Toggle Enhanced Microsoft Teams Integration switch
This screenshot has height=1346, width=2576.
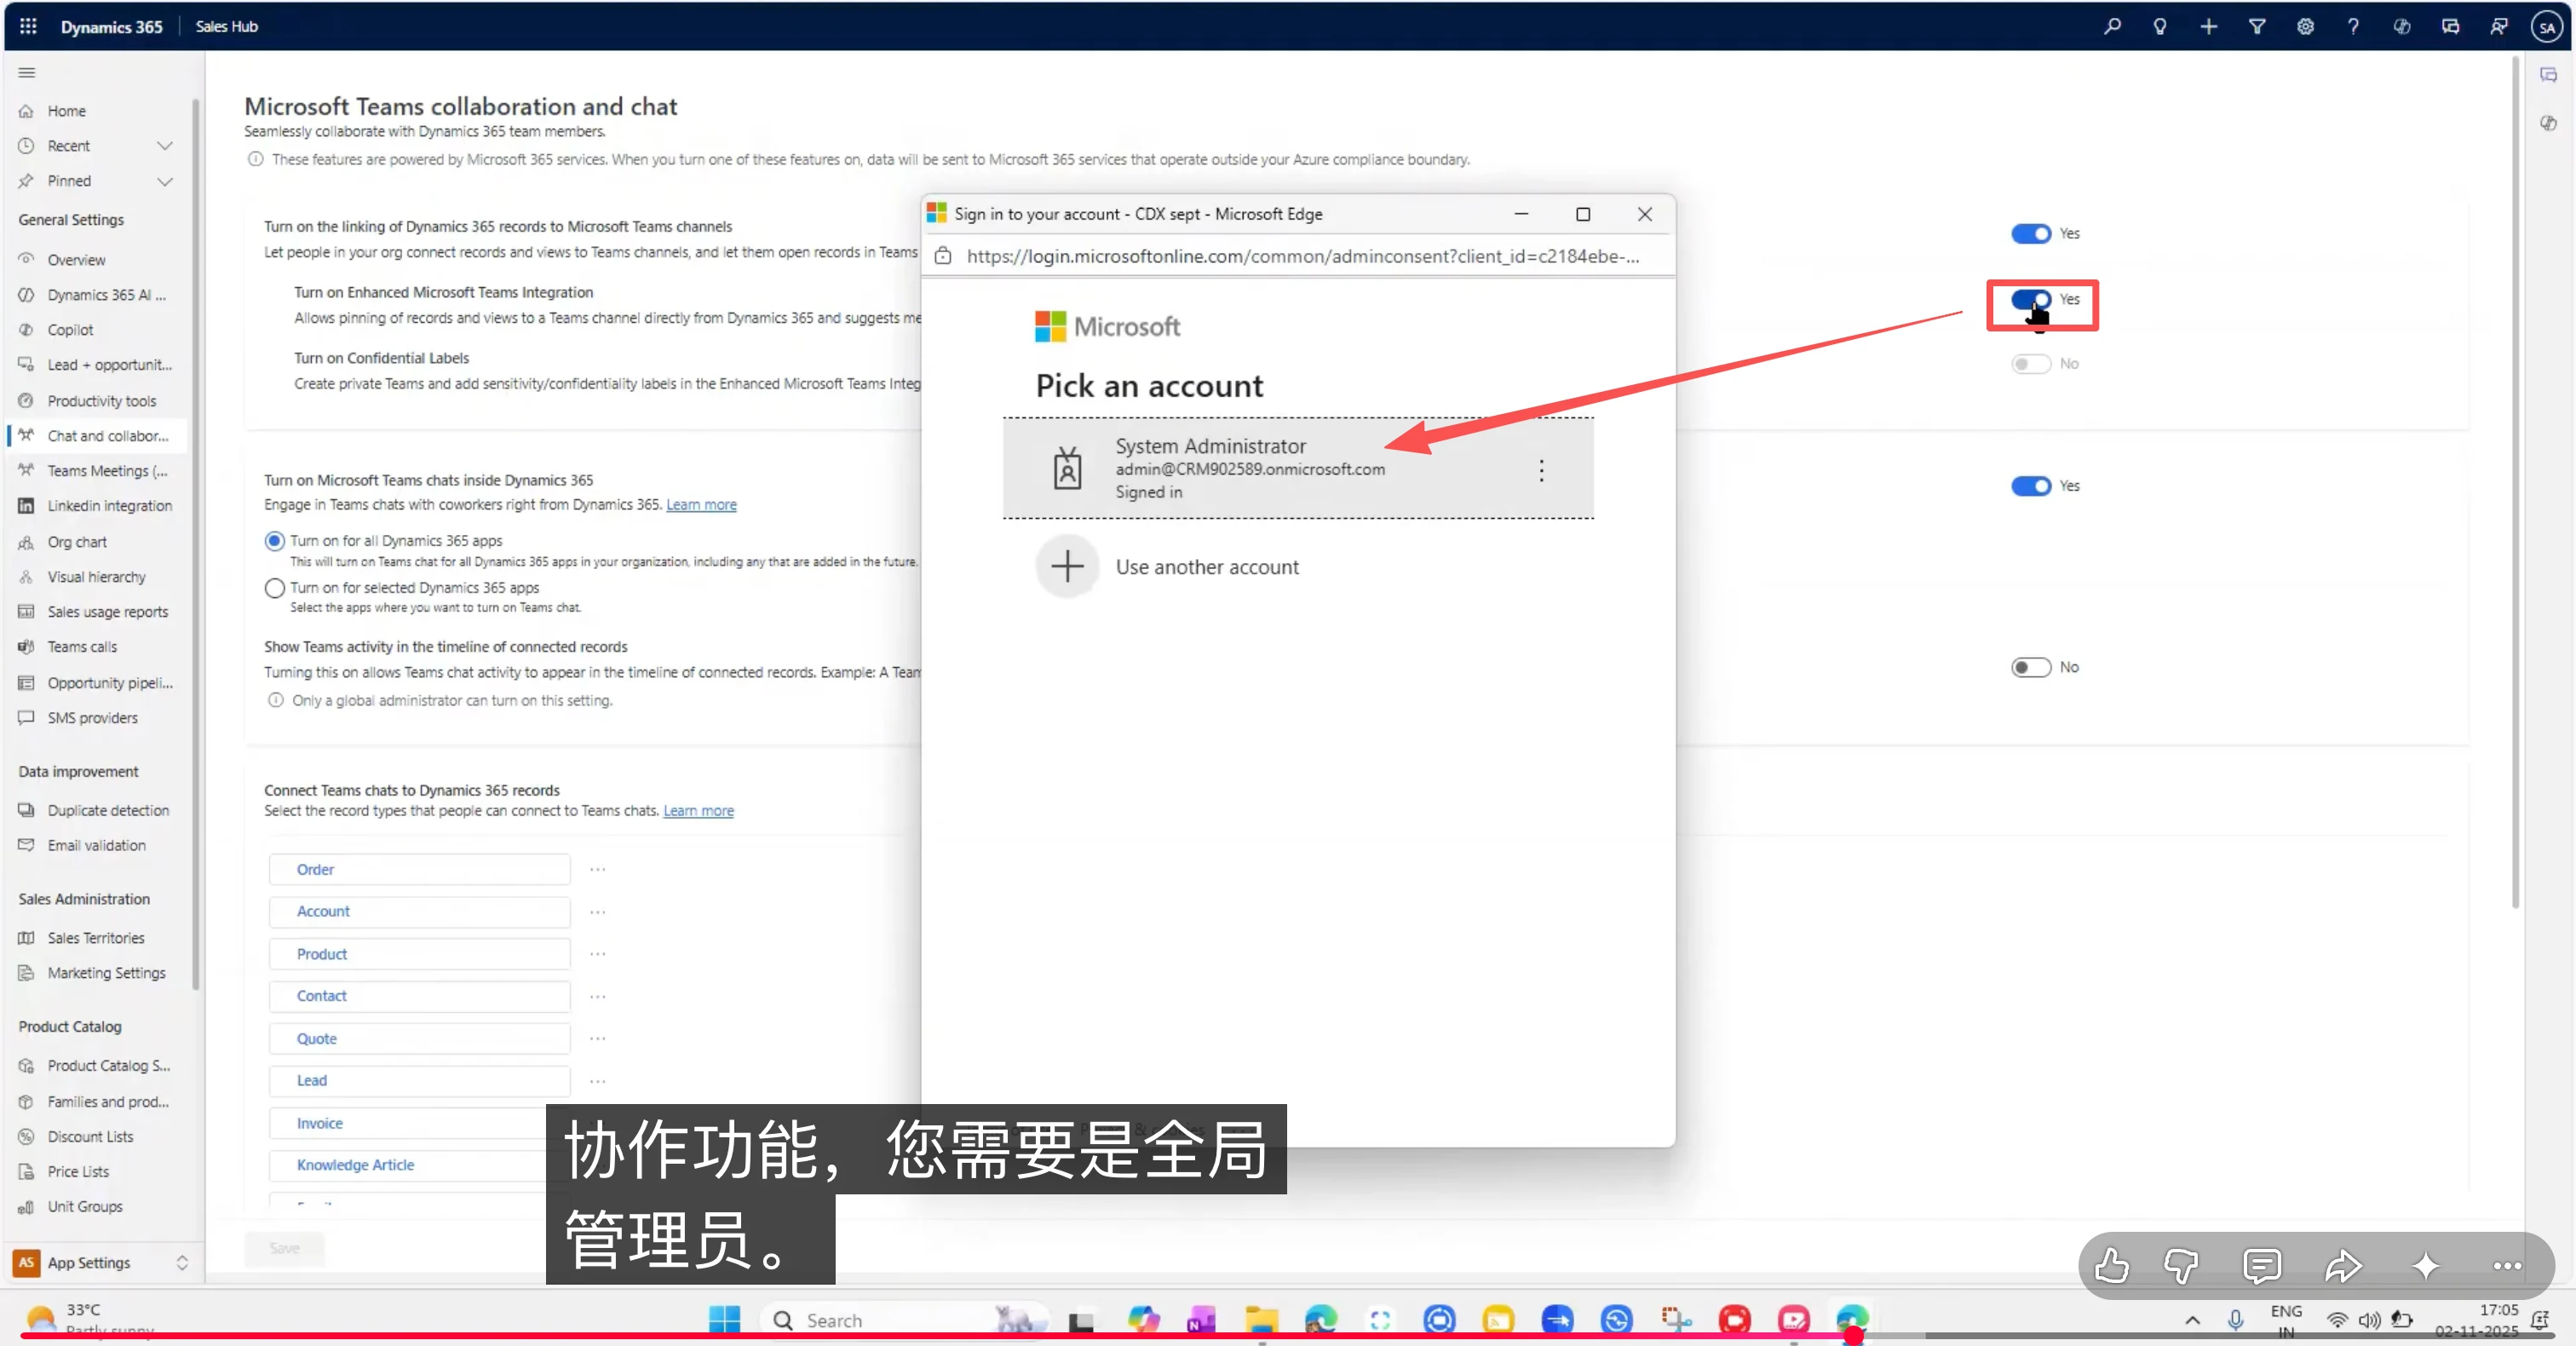coord(2030,299)
